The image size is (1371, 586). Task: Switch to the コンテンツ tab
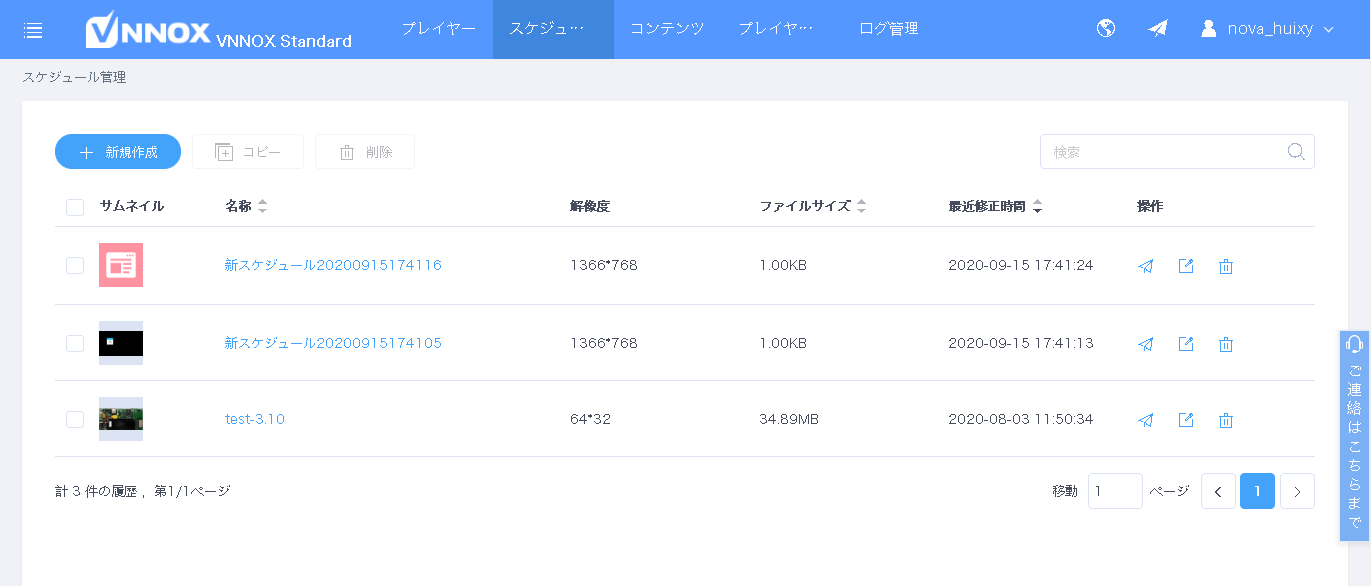tap(667, 29)
